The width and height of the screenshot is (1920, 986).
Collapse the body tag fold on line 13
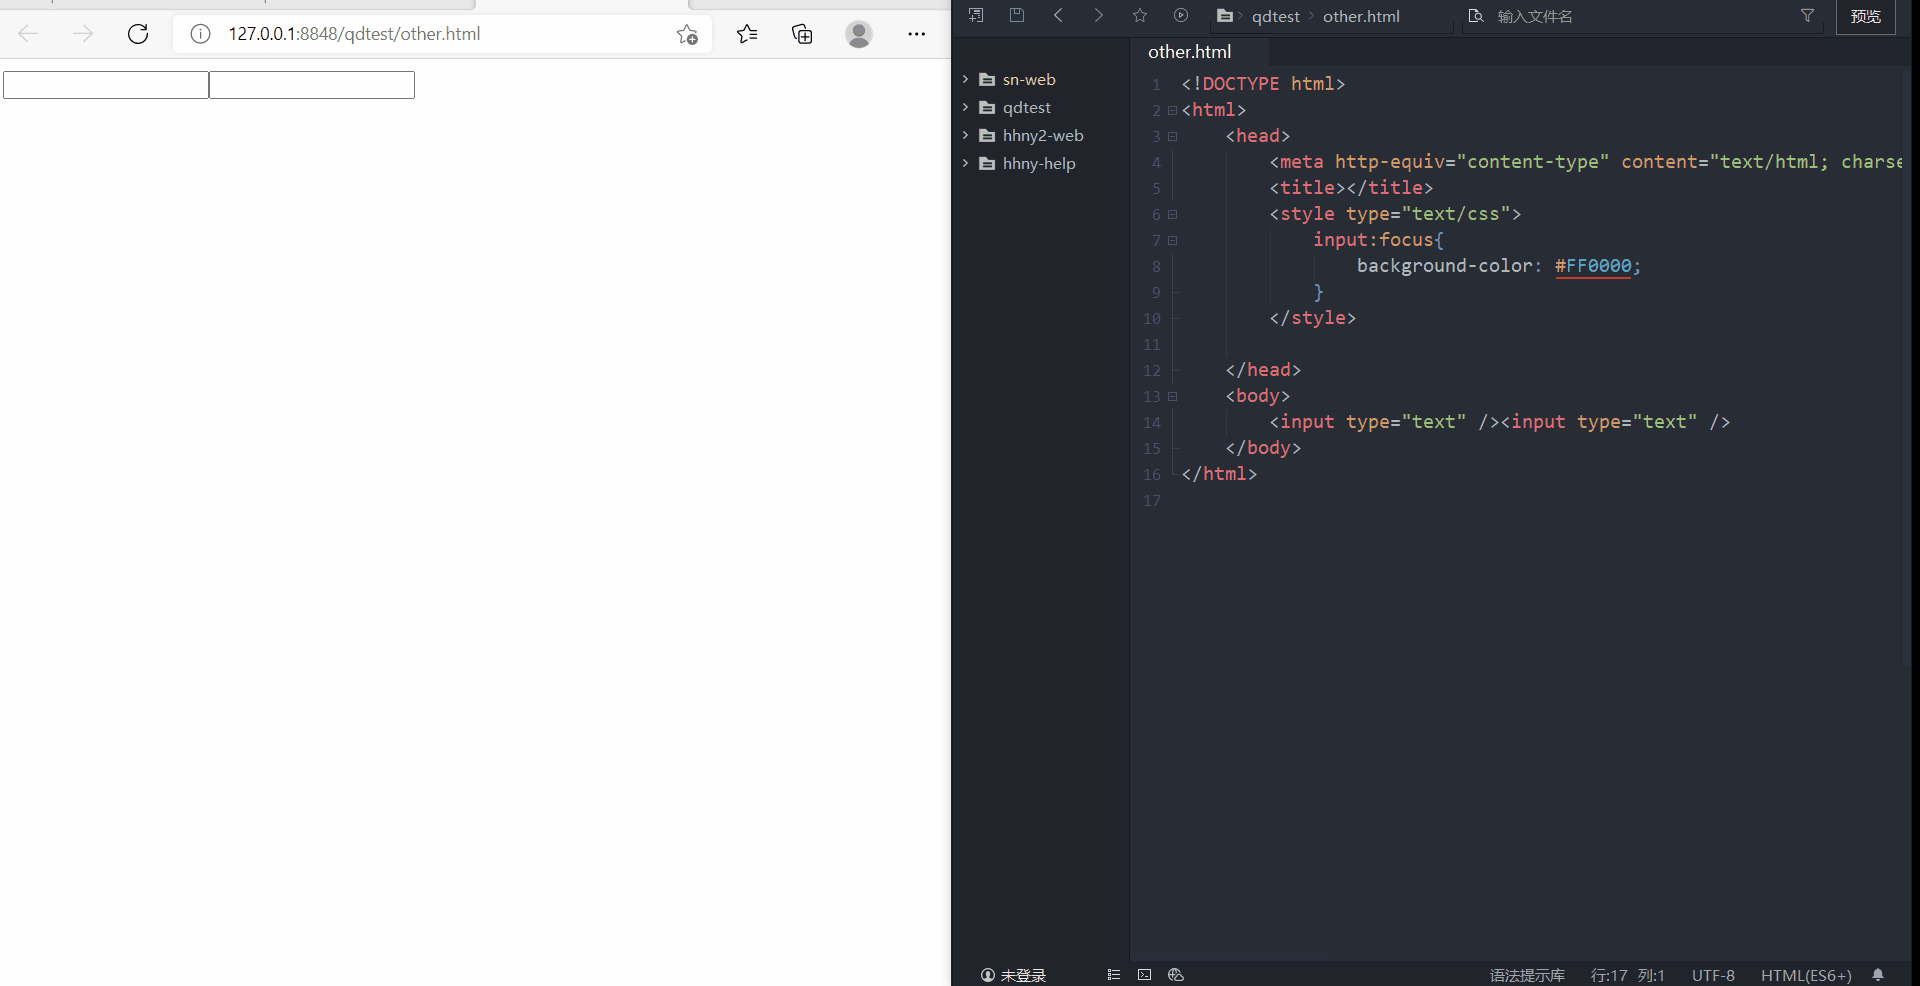click(1173, 396)
